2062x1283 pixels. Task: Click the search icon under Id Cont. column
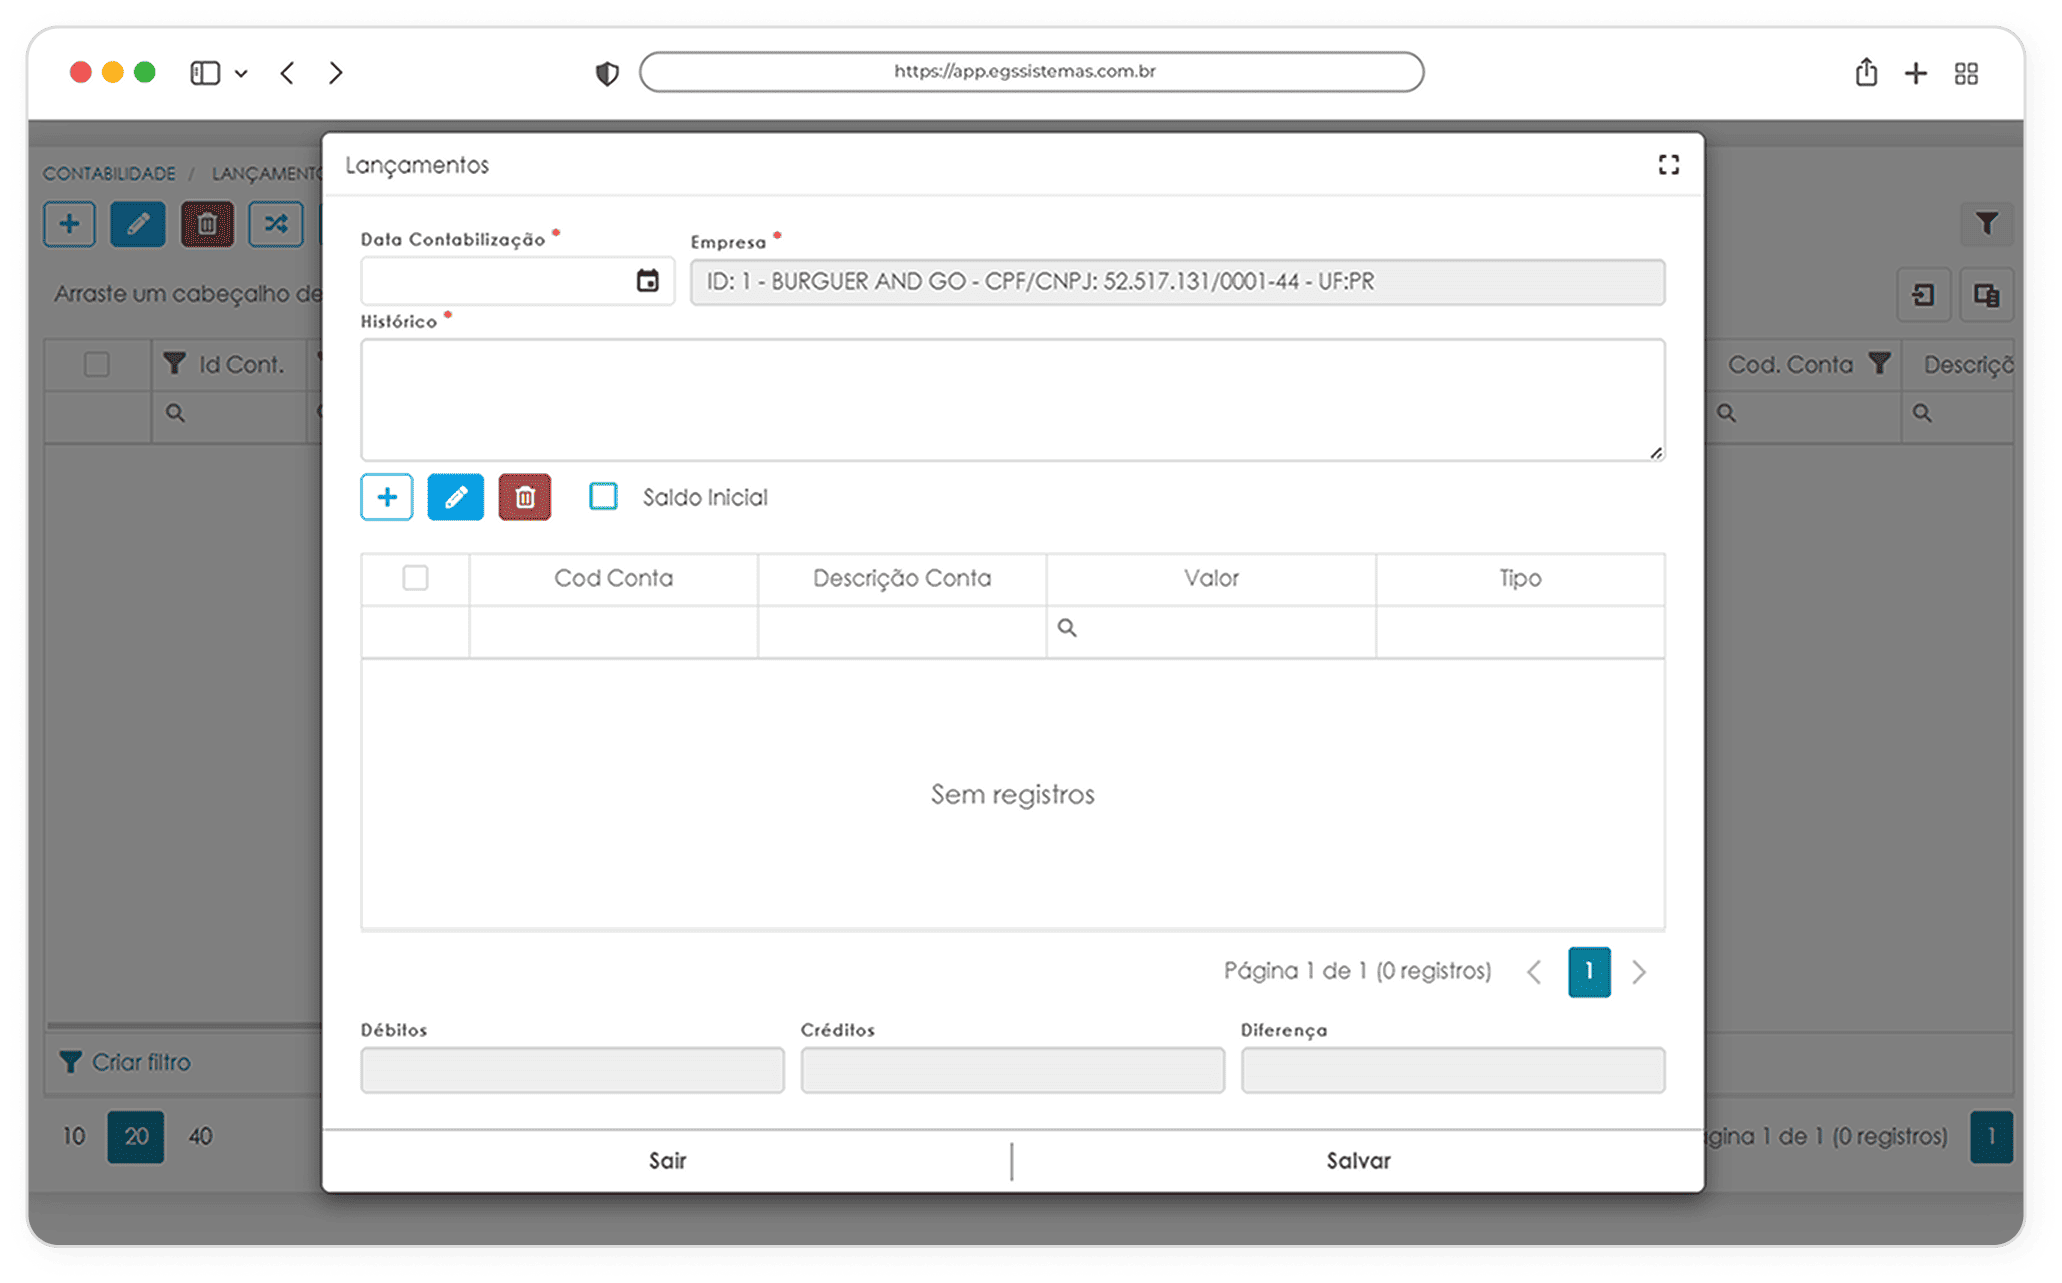coord(175,413)
